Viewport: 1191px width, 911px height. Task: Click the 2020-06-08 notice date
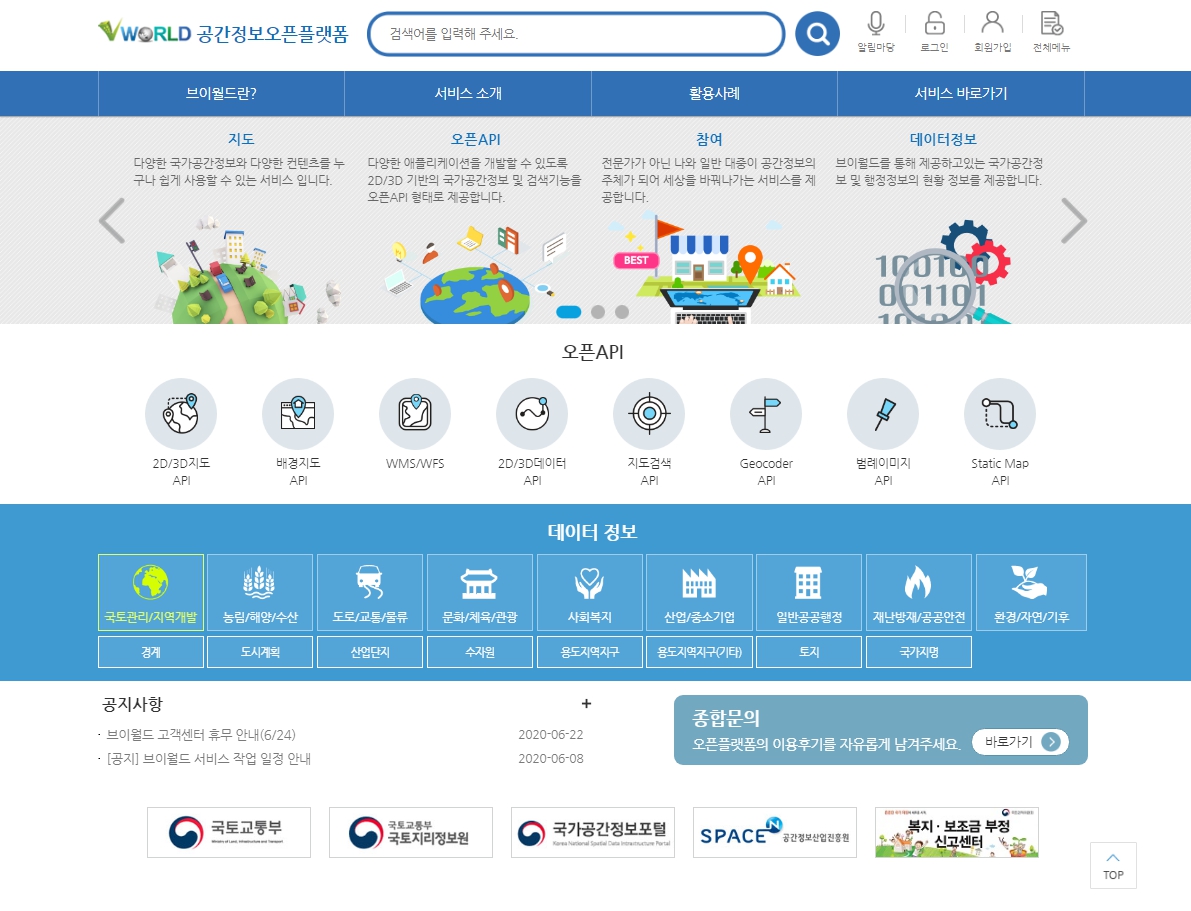point(551,758)
